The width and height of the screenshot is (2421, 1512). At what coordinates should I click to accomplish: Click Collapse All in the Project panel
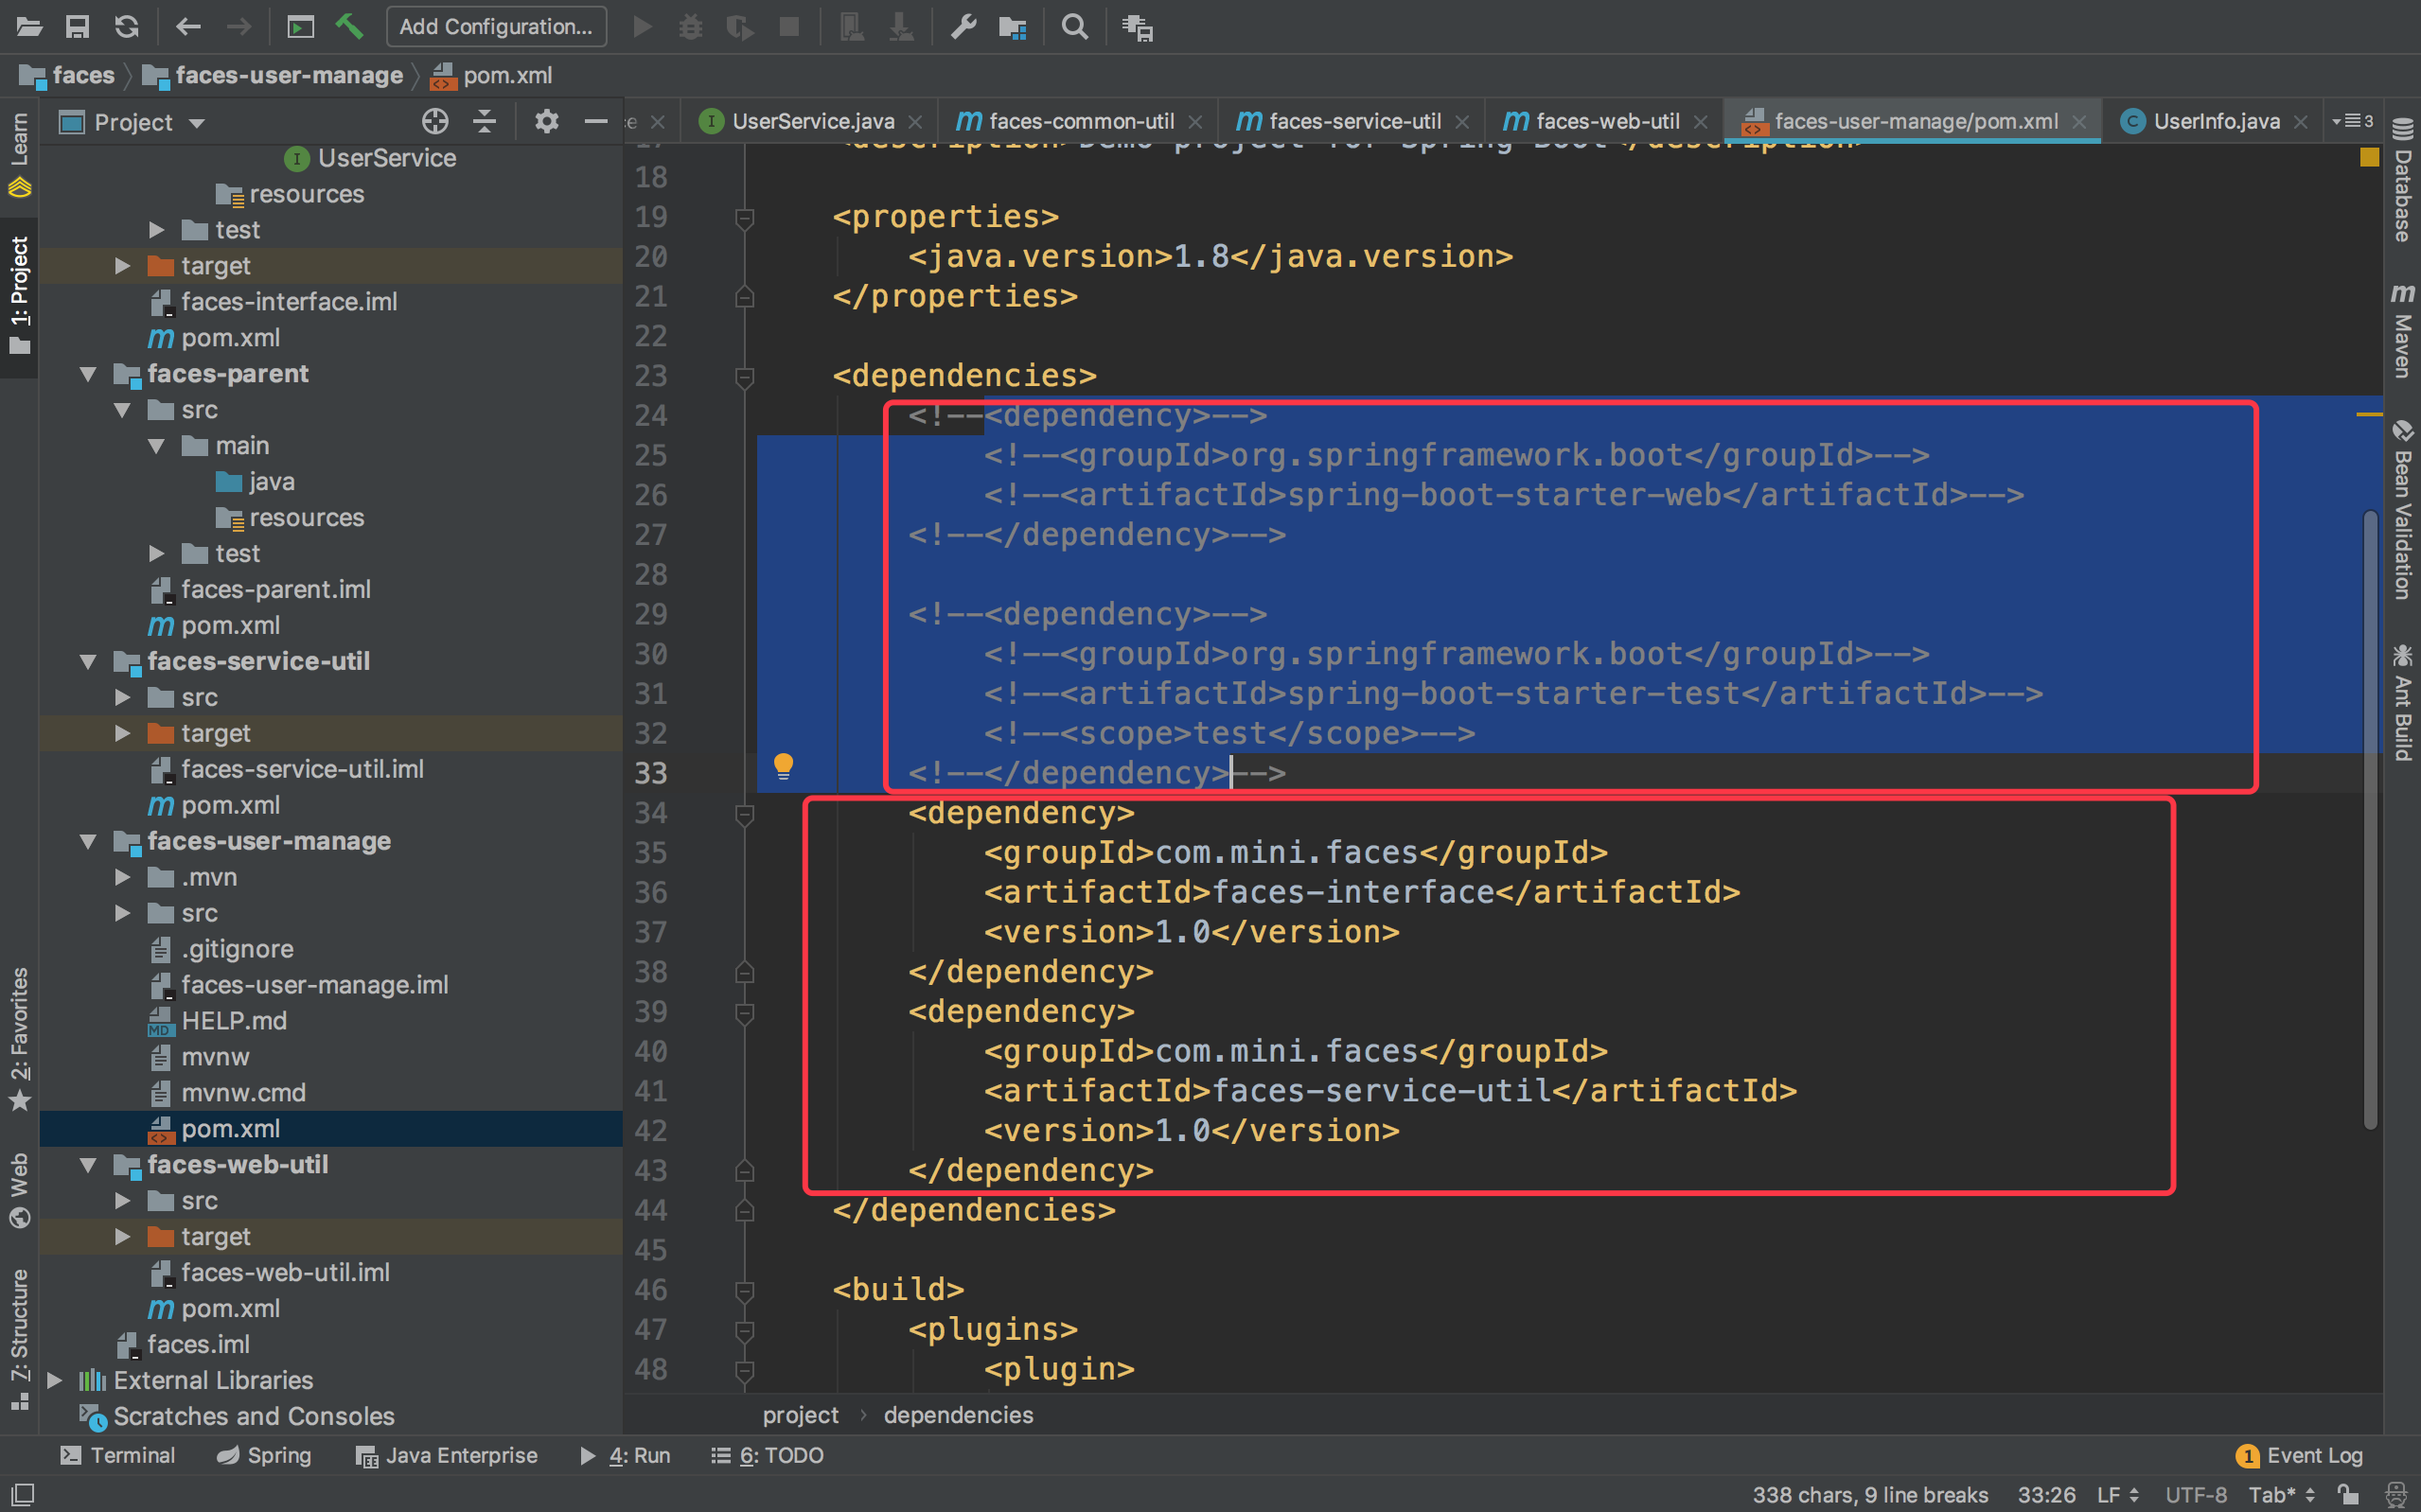click(x=485, y=121)
